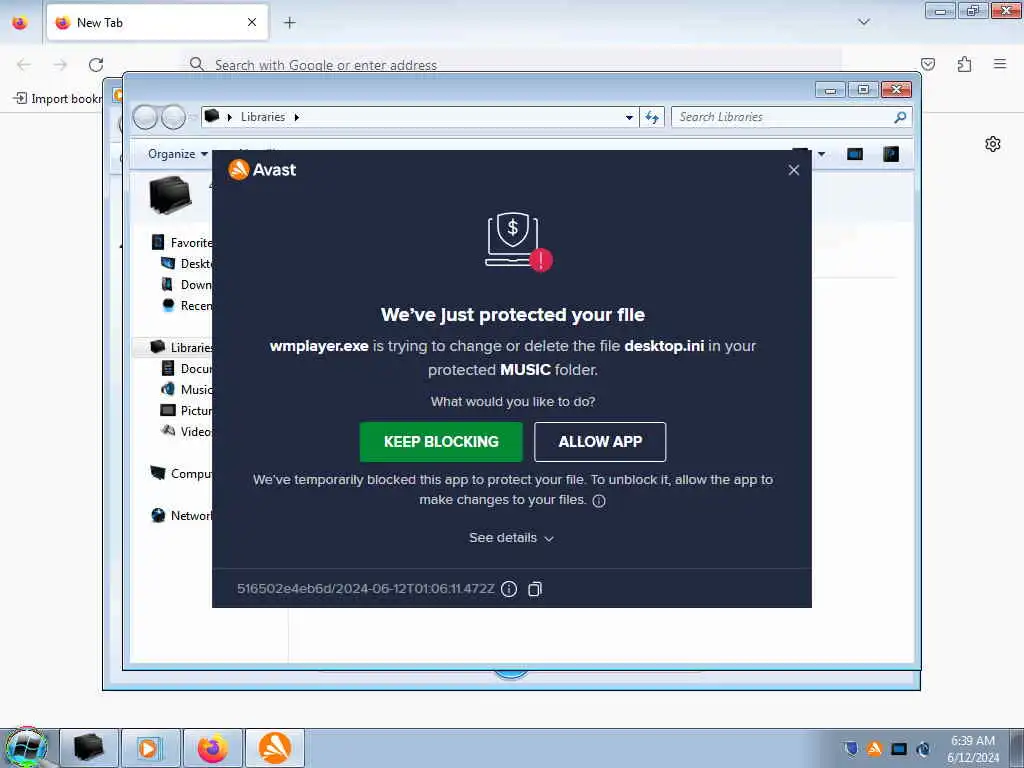Expand breadcrumb arrow after Libraries
Screen dimensions: 1024x768
(296, 118)
